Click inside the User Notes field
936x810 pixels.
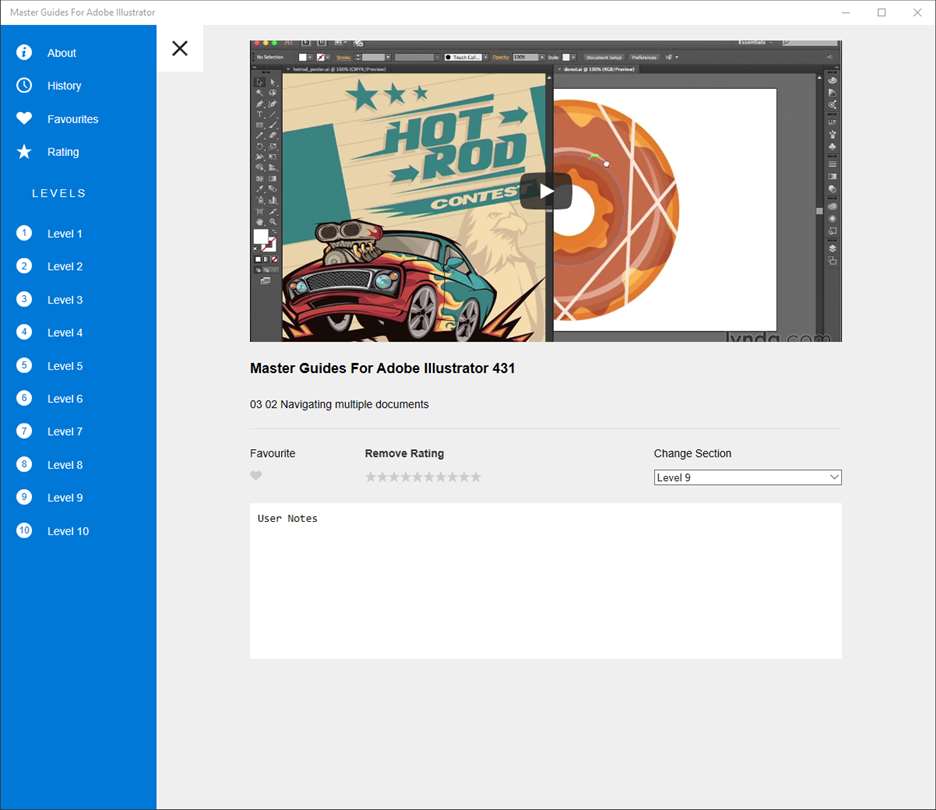click(546, 581)
